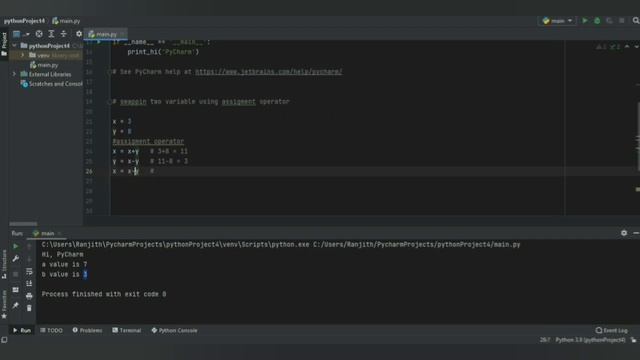Image resolution: width=640 pixels, height=360 pixels.
Task: Toggle soft-wrap in Run console
Action: coord(29,271)
